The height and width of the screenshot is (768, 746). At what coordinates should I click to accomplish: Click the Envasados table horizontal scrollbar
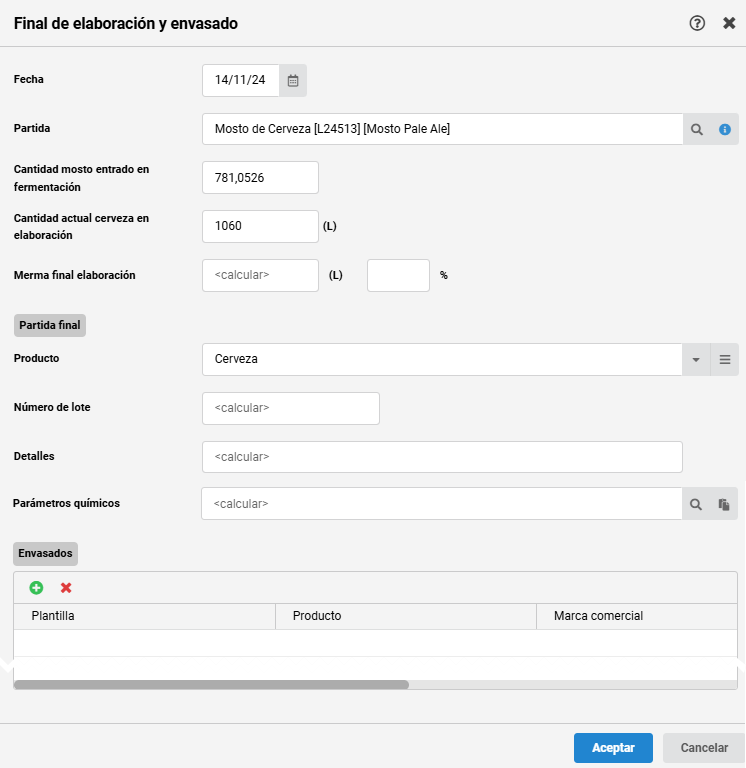[x=211, y=685]
